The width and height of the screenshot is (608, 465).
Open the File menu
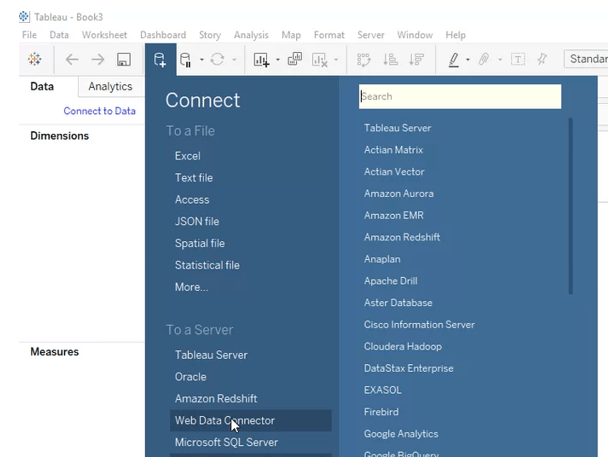click(29, 35)
